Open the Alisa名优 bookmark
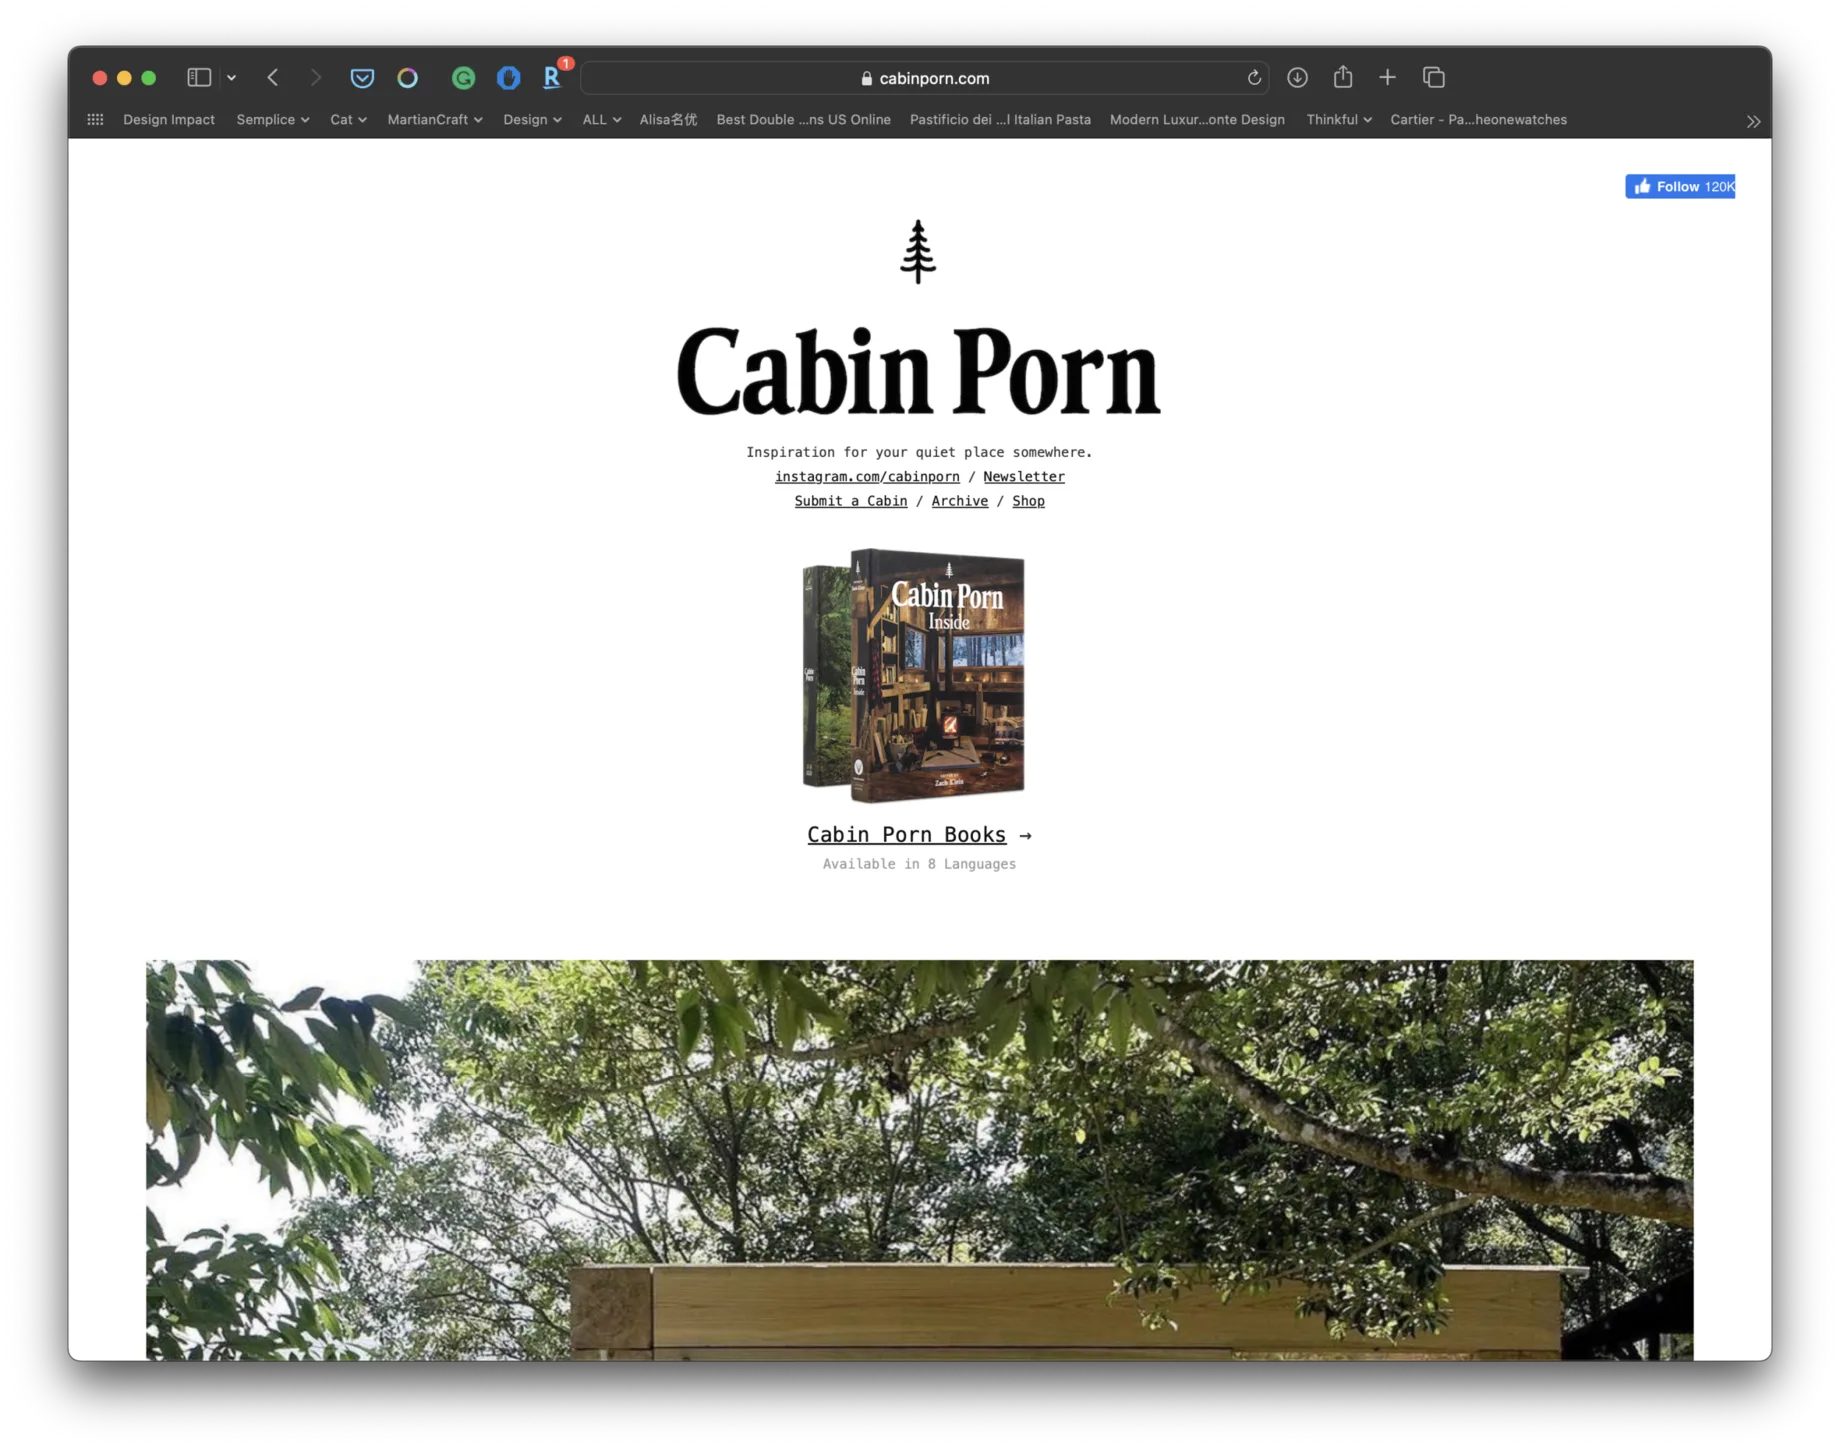The width and height of the screenshot is (1840, 1451). [x=668, y=119]
